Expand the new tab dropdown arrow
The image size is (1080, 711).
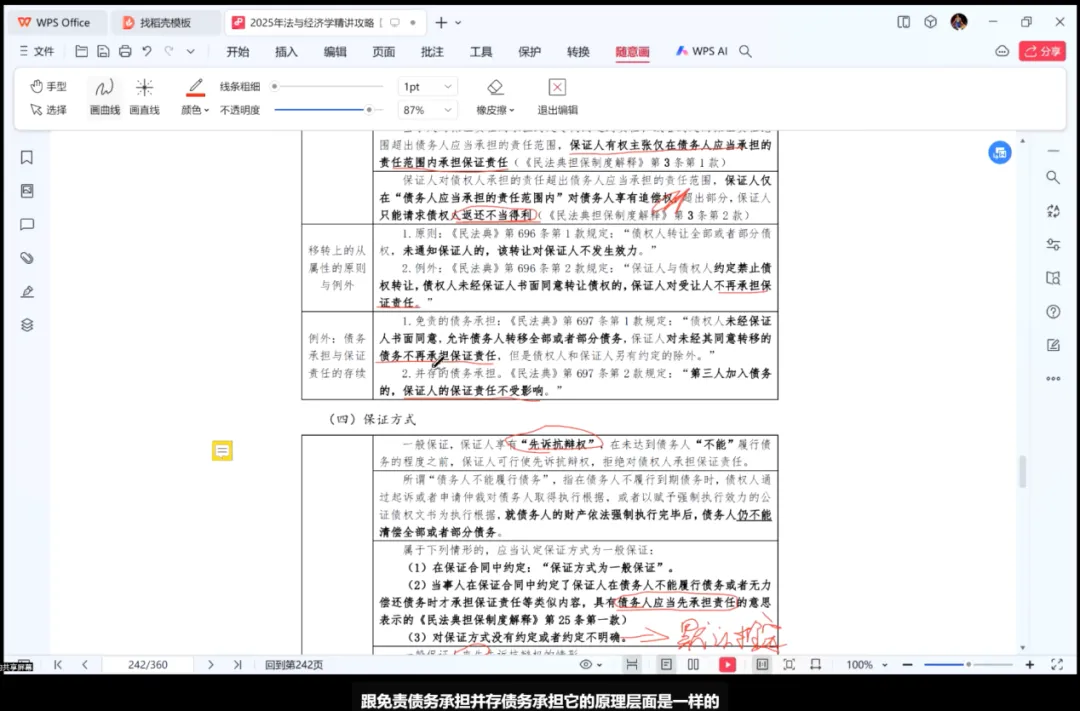(x=458, y=23)
